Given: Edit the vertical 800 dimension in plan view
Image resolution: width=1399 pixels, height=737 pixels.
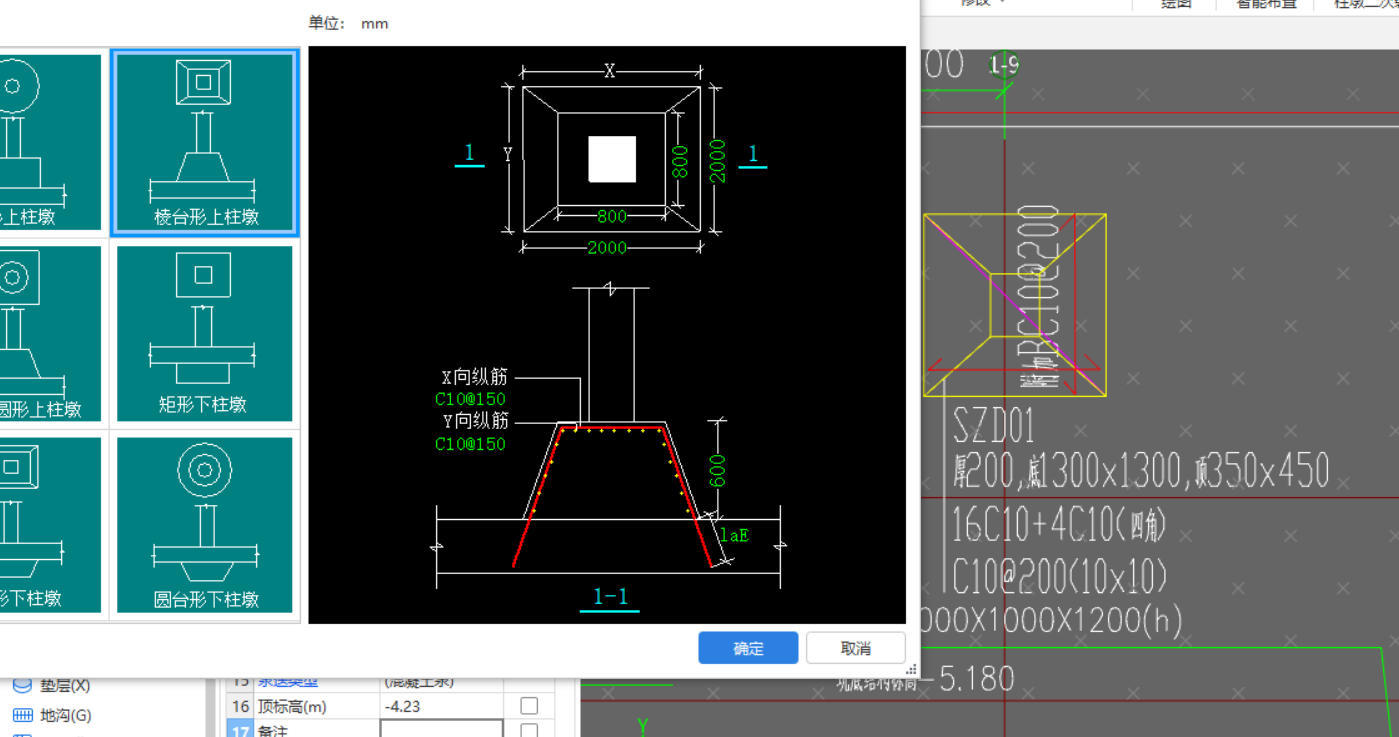Looking at the screenshot, I should (x=680, y=161).
